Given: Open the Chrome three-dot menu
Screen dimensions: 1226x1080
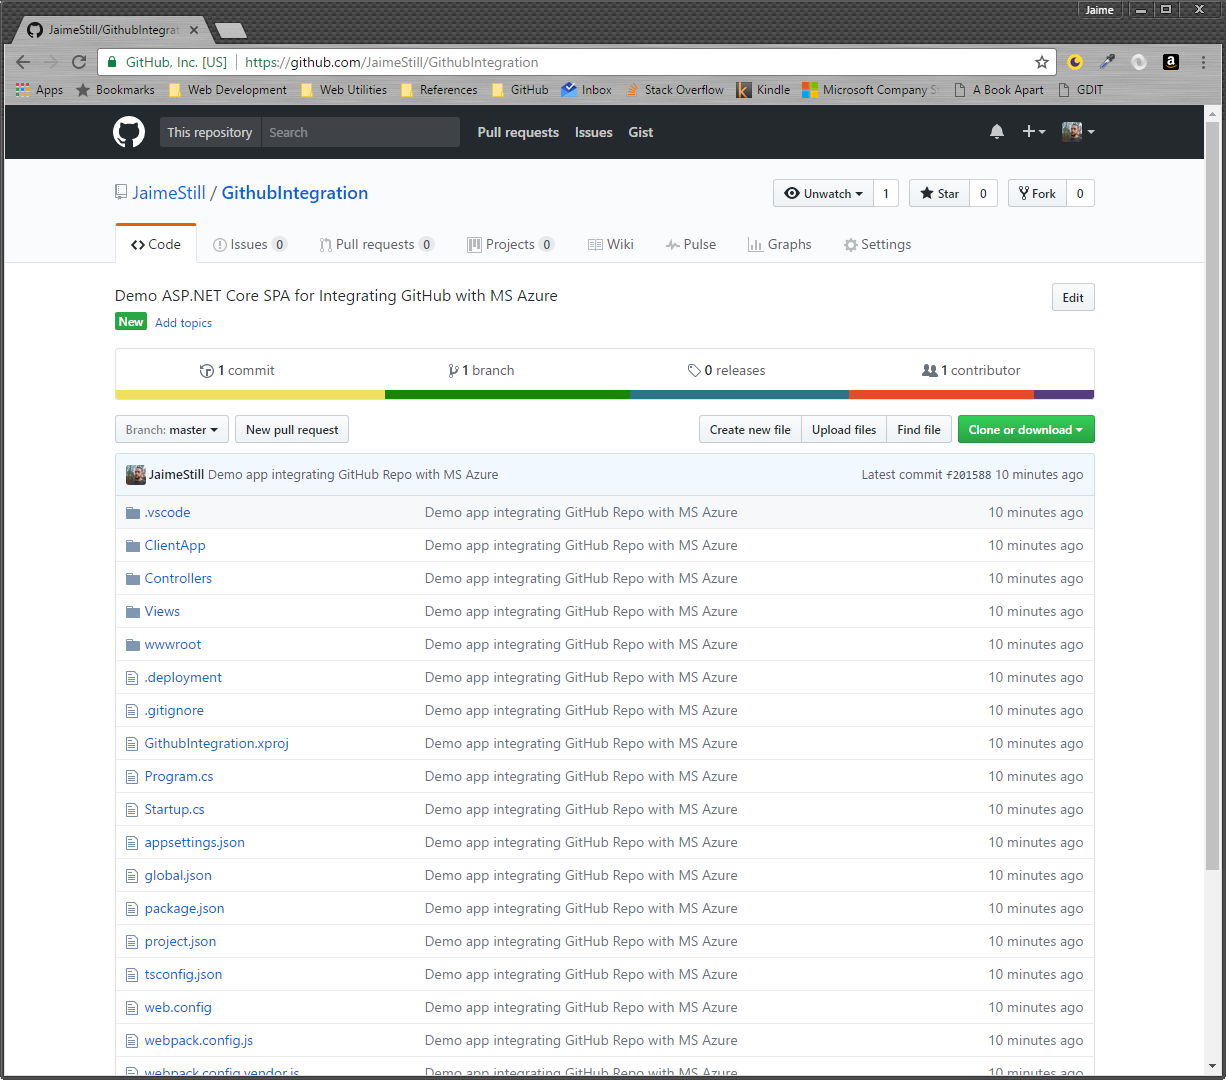Looking at the screenshot, I should (x=1203, y=62).
